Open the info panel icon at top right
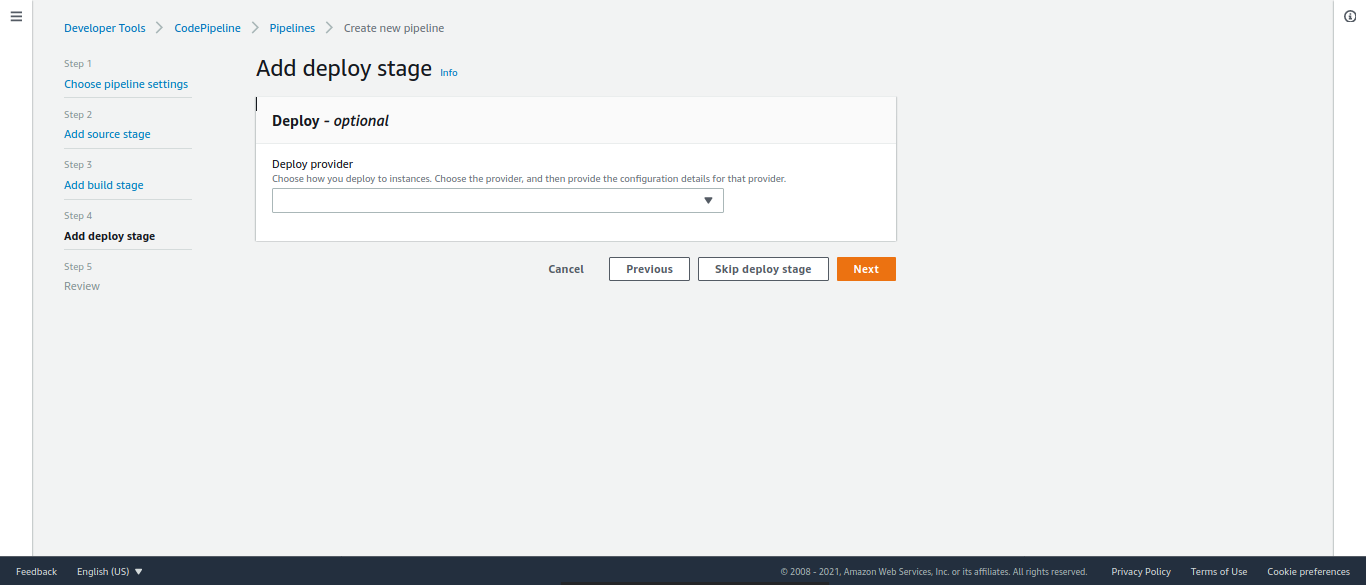Screen dimensions: 1366x585 1350,17
